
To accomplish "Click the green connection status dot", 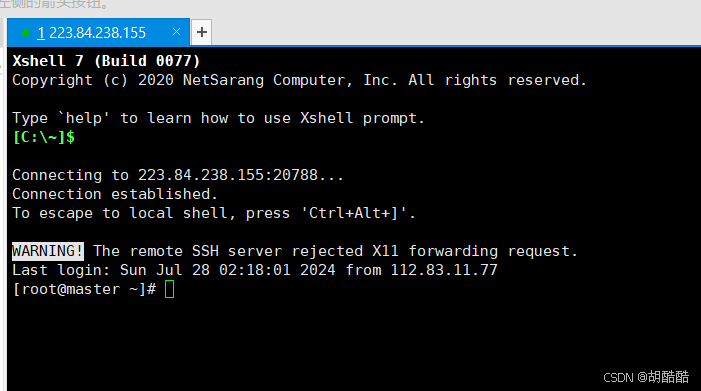I will coord(26,33).
